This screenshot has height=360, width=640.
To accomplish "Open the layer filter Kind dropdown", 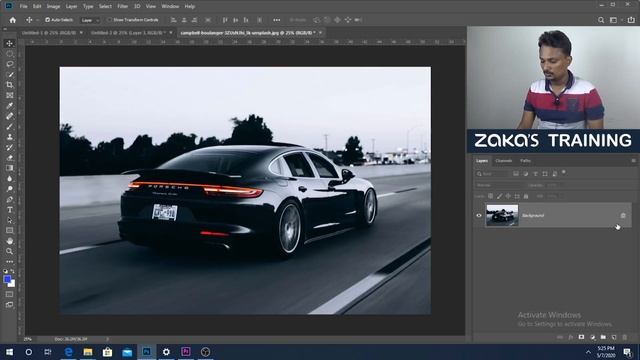I will [492, 174].
